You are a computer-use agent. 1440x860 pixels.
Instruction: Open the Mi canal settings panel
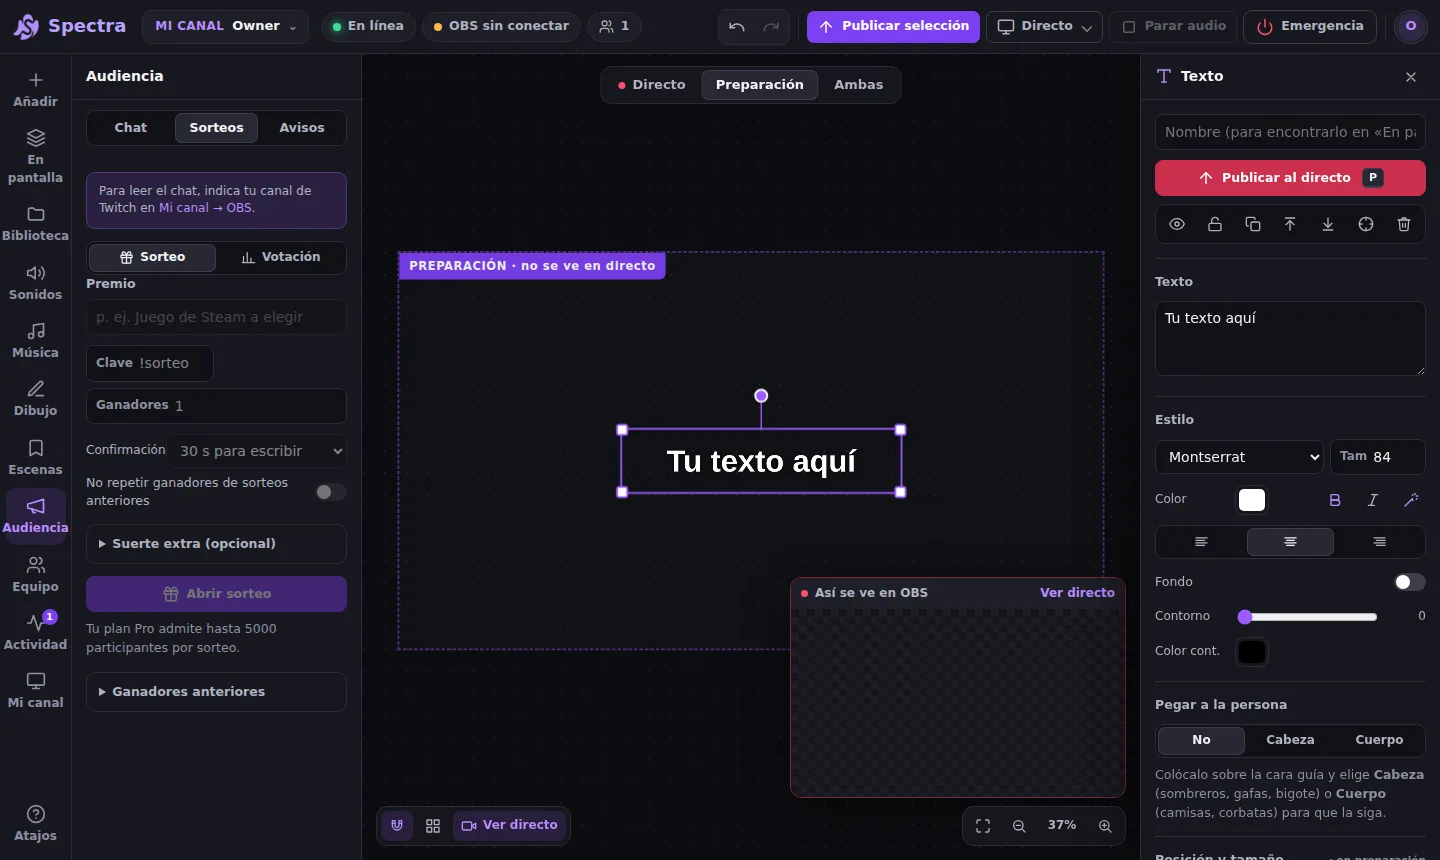tap(36, 691)
